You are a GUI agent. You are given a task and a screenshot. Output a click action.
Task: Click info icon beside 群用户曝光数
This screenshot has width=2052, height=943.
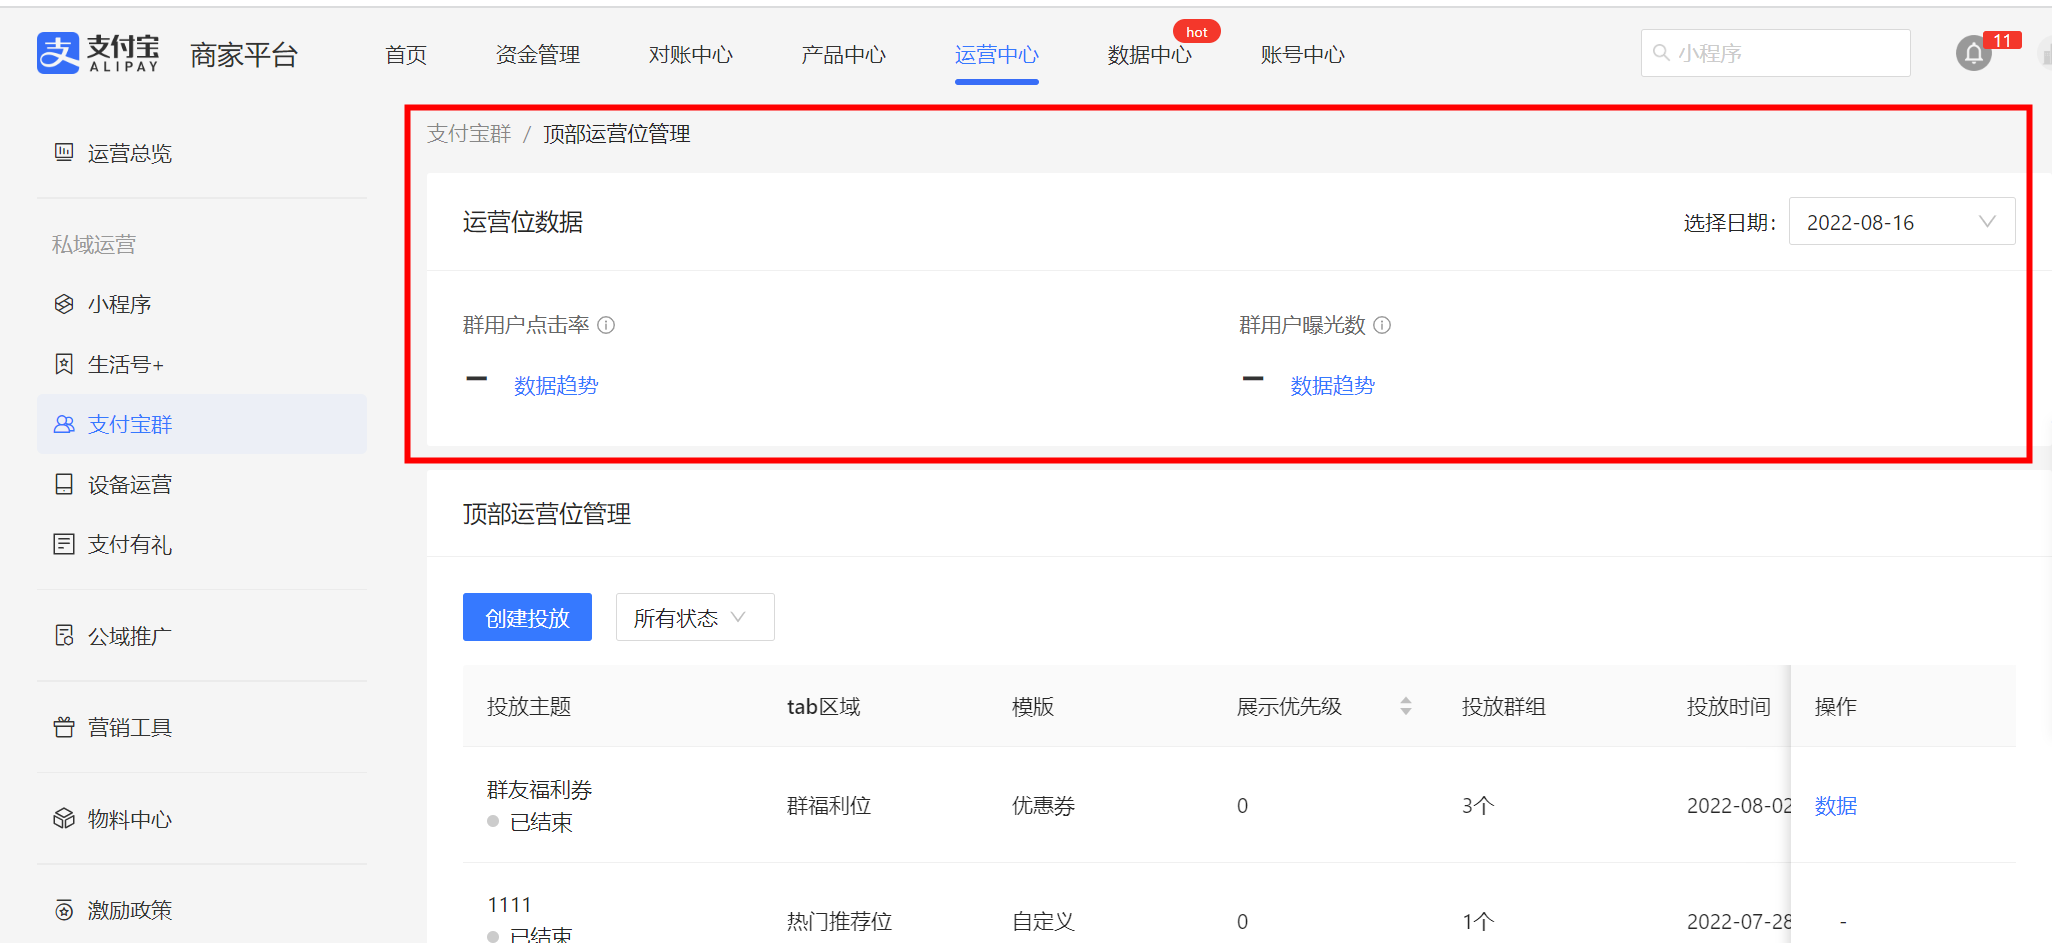[x=1382, y=325]
